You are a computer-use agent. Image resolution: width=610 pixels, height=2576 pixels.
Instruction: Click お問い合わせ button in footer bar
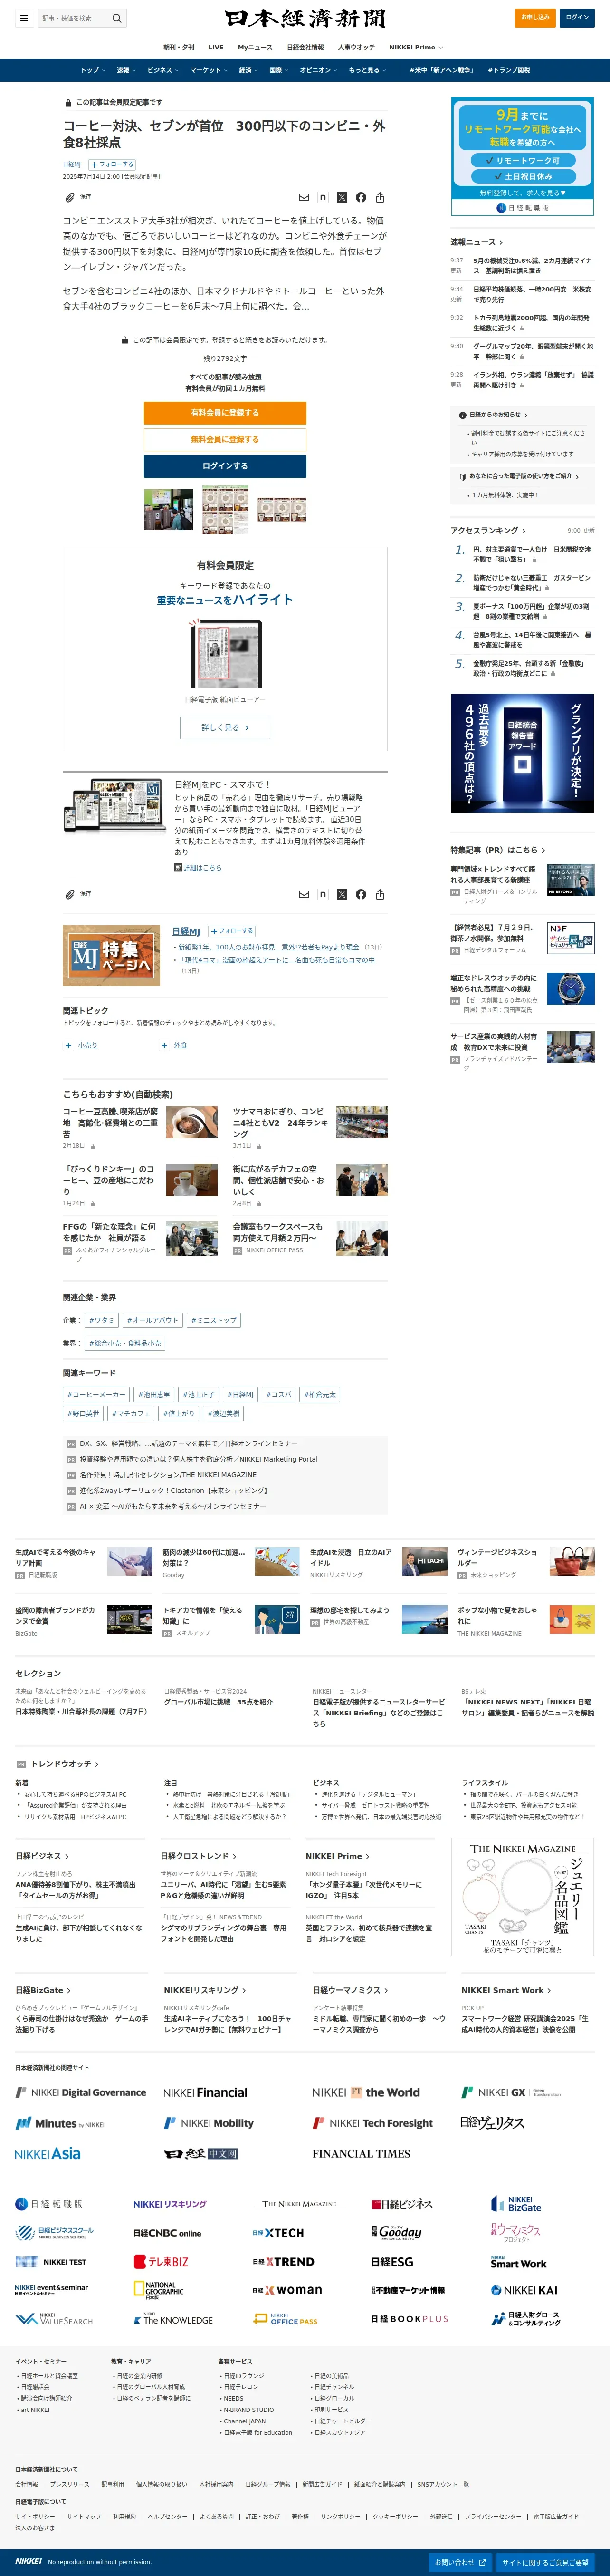point(460,2562)
